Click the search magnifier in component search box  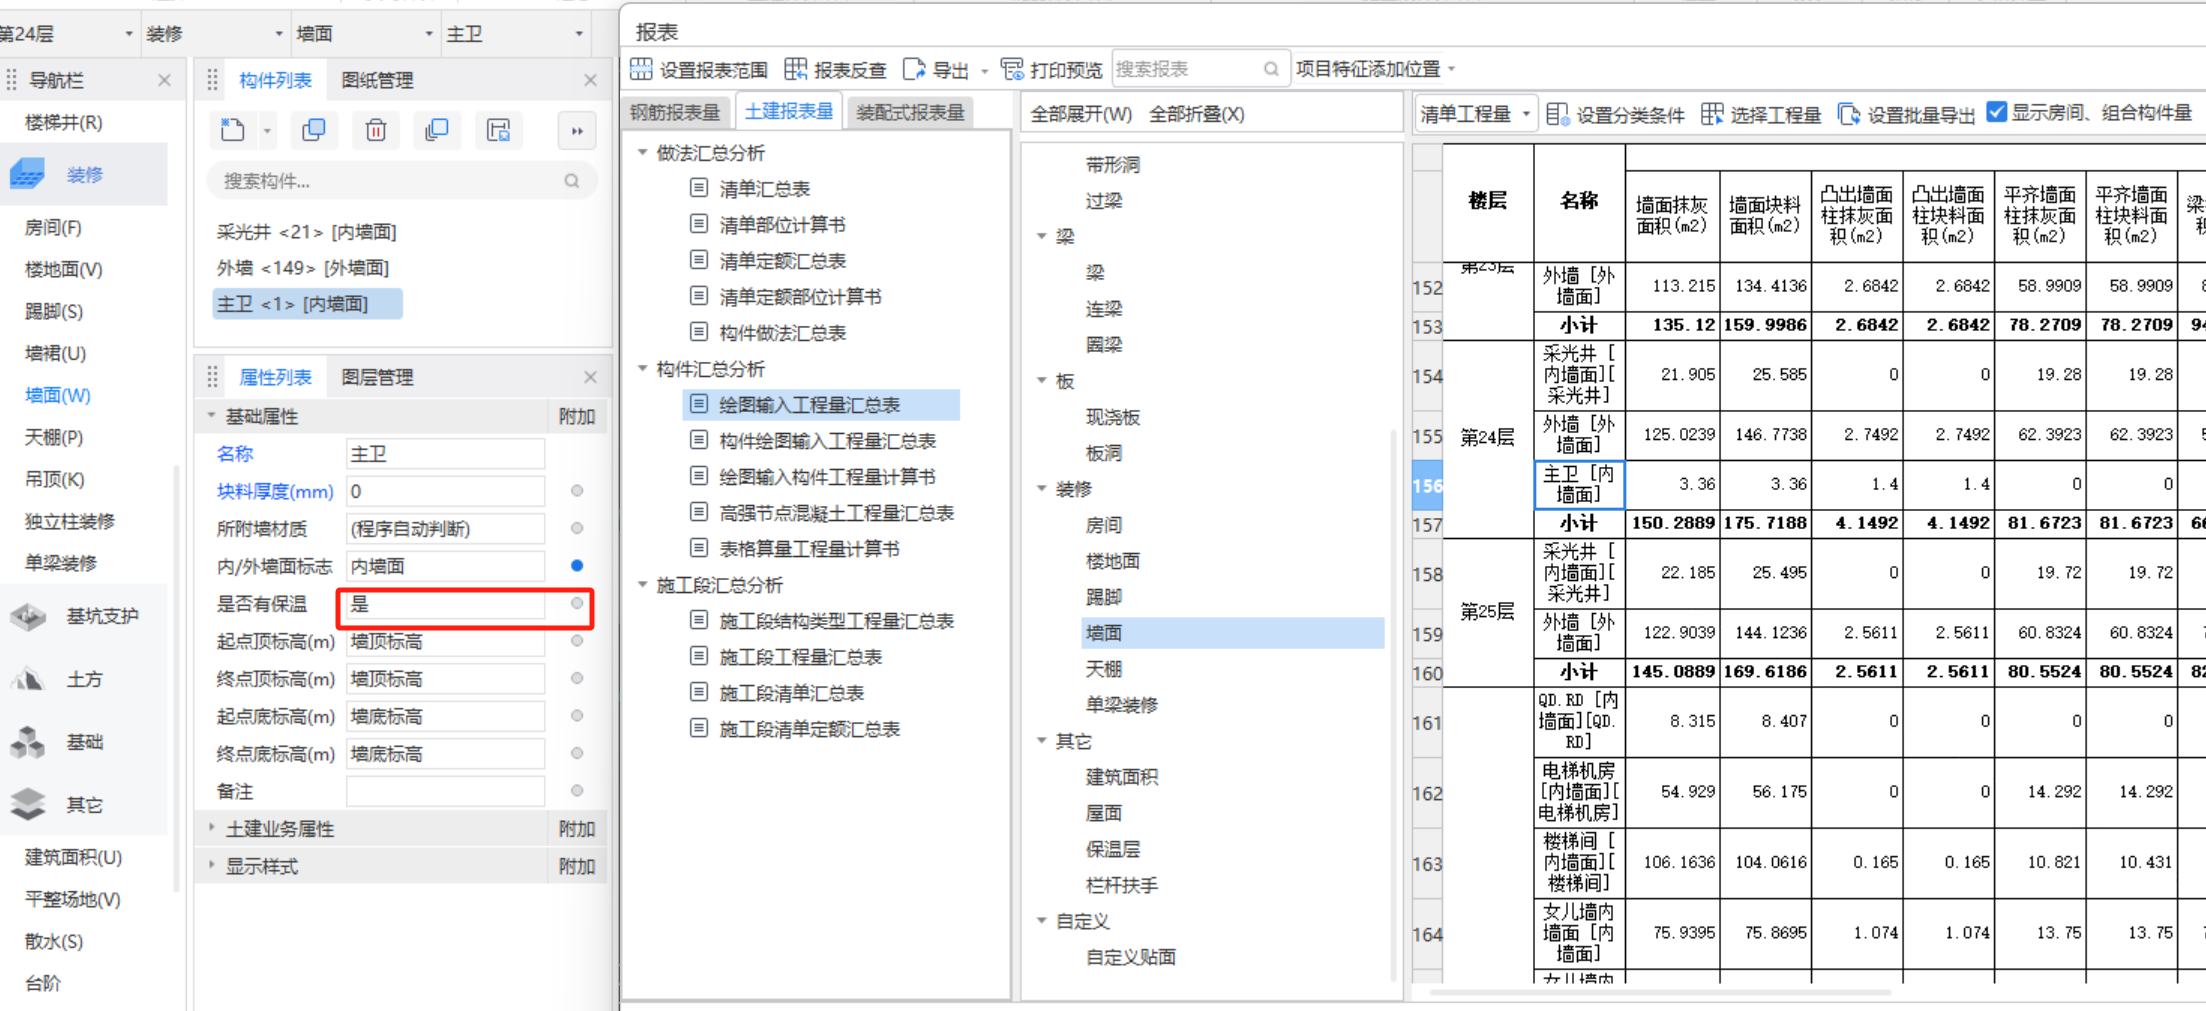pyautogui.click(x=571, y=181)
